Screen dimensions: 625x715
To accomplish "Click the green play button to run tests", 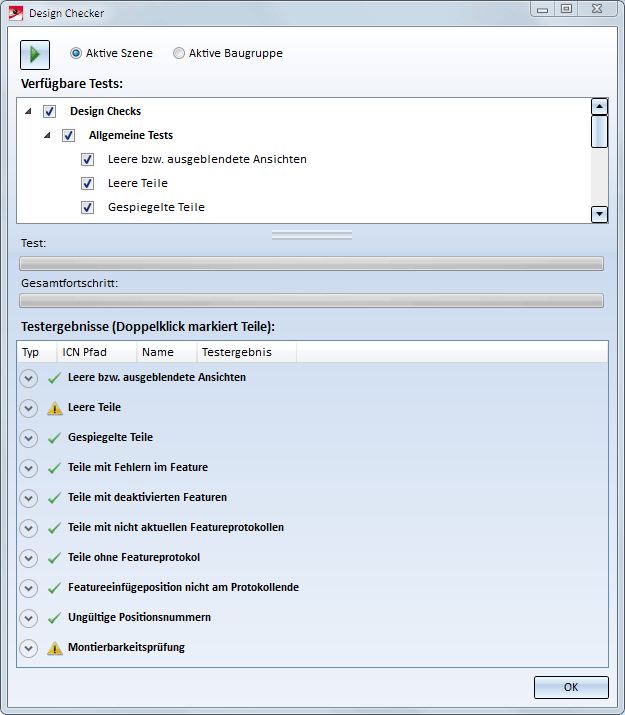I will [35, 54].
